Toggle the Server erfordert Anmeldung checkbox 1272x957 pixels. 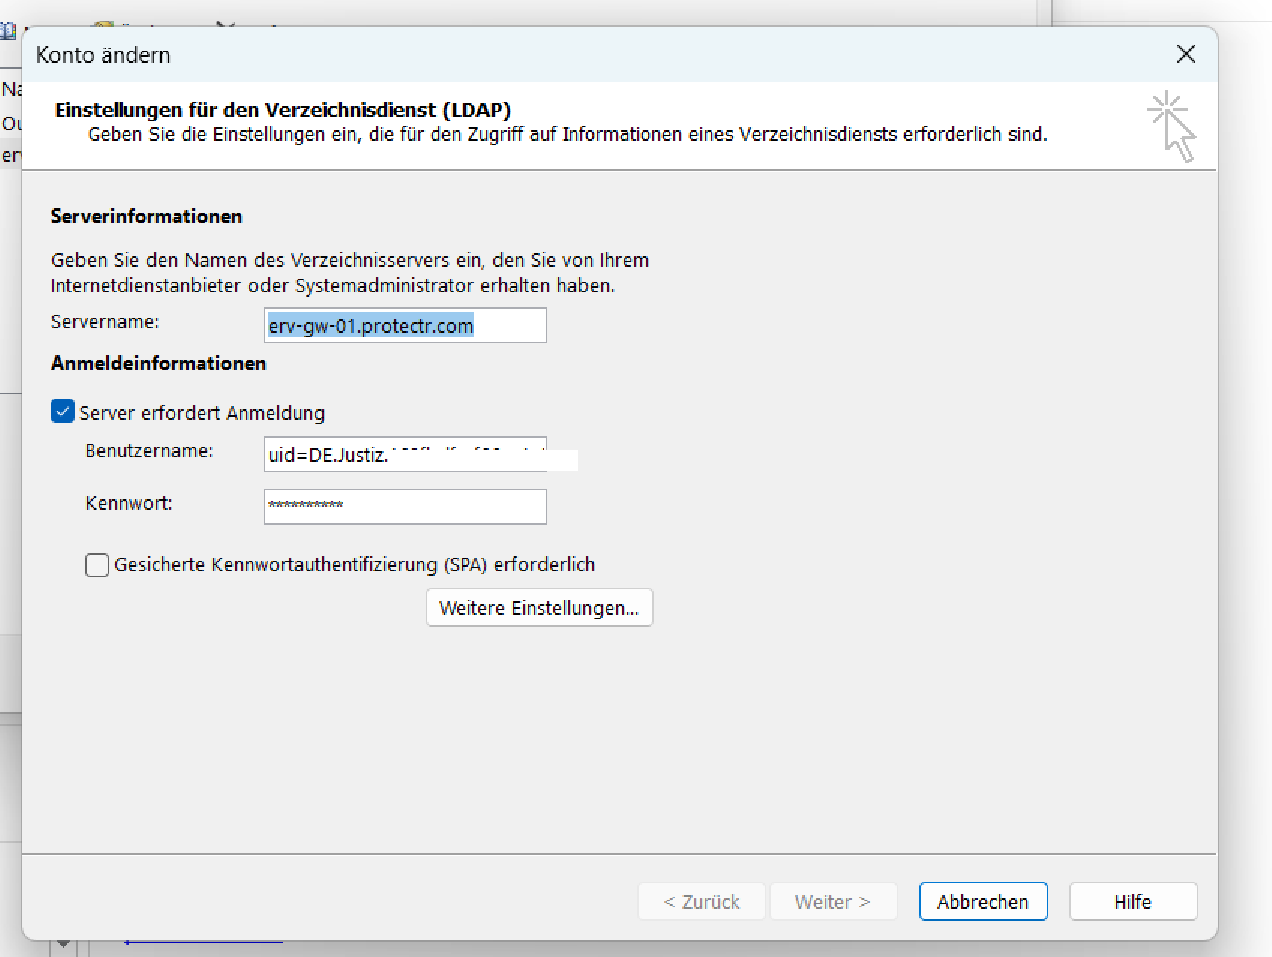click(x=63, y=412)
